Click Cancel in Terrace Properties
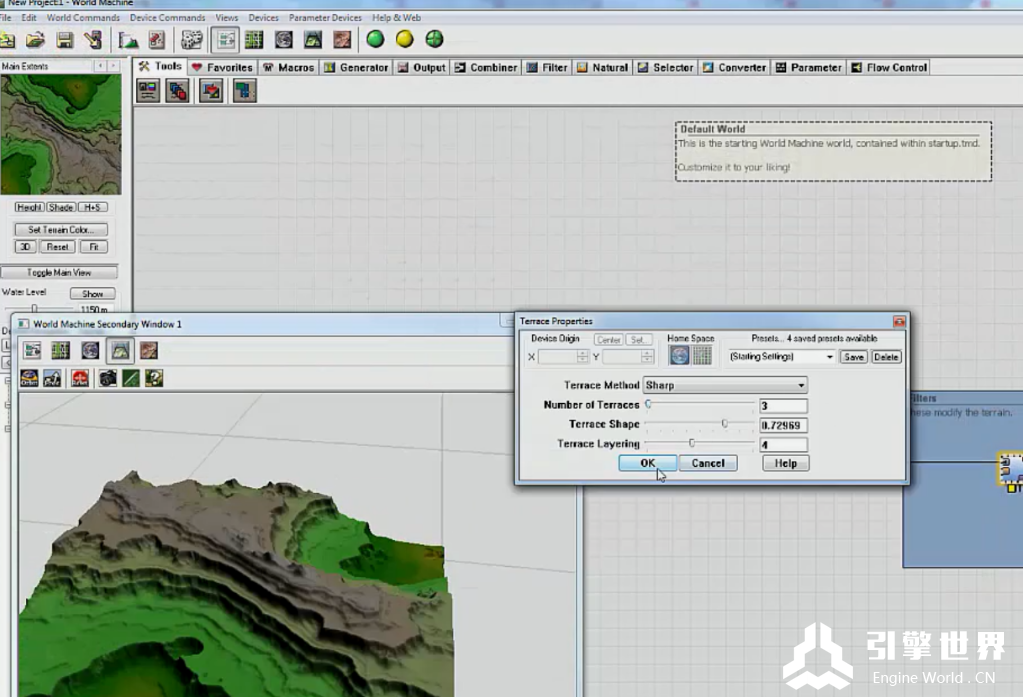The height and width of the screenshot is (697, 1023). [708, 463]
